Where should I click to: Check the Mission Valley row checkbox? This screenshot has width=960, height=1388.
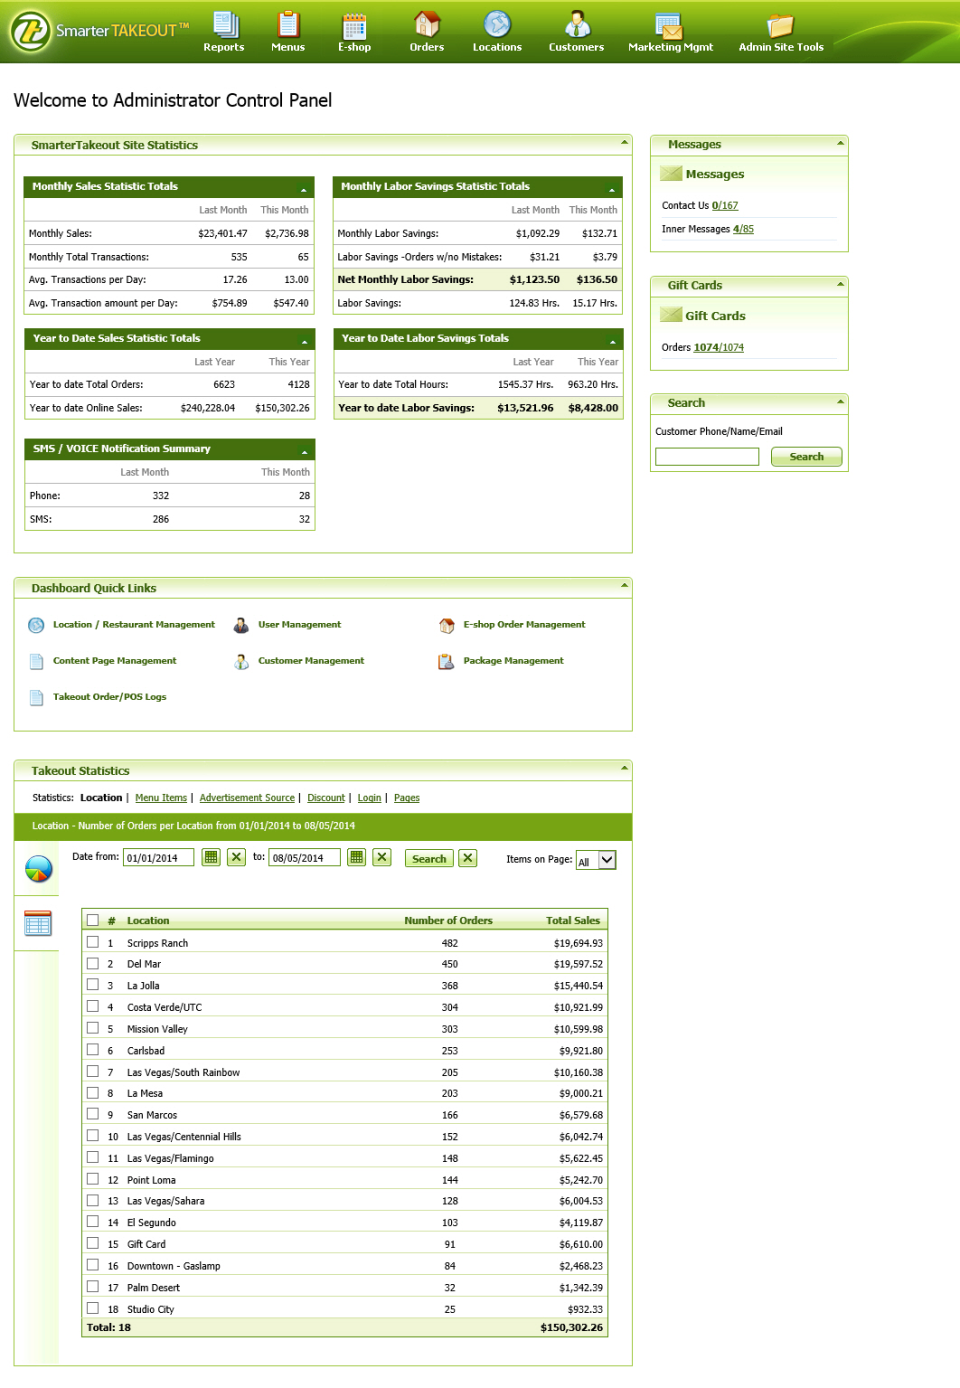(93, 1028)
